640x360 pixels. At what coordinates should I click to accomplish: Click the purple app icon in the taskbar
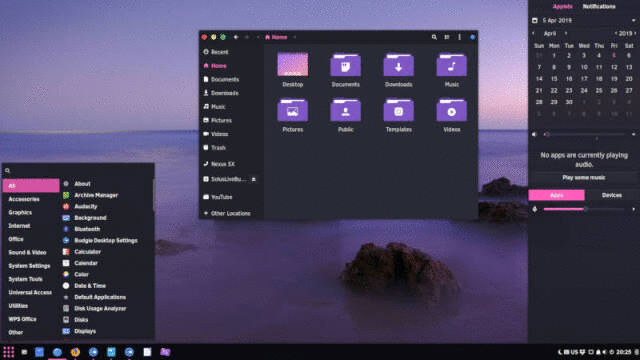[165, 352]
